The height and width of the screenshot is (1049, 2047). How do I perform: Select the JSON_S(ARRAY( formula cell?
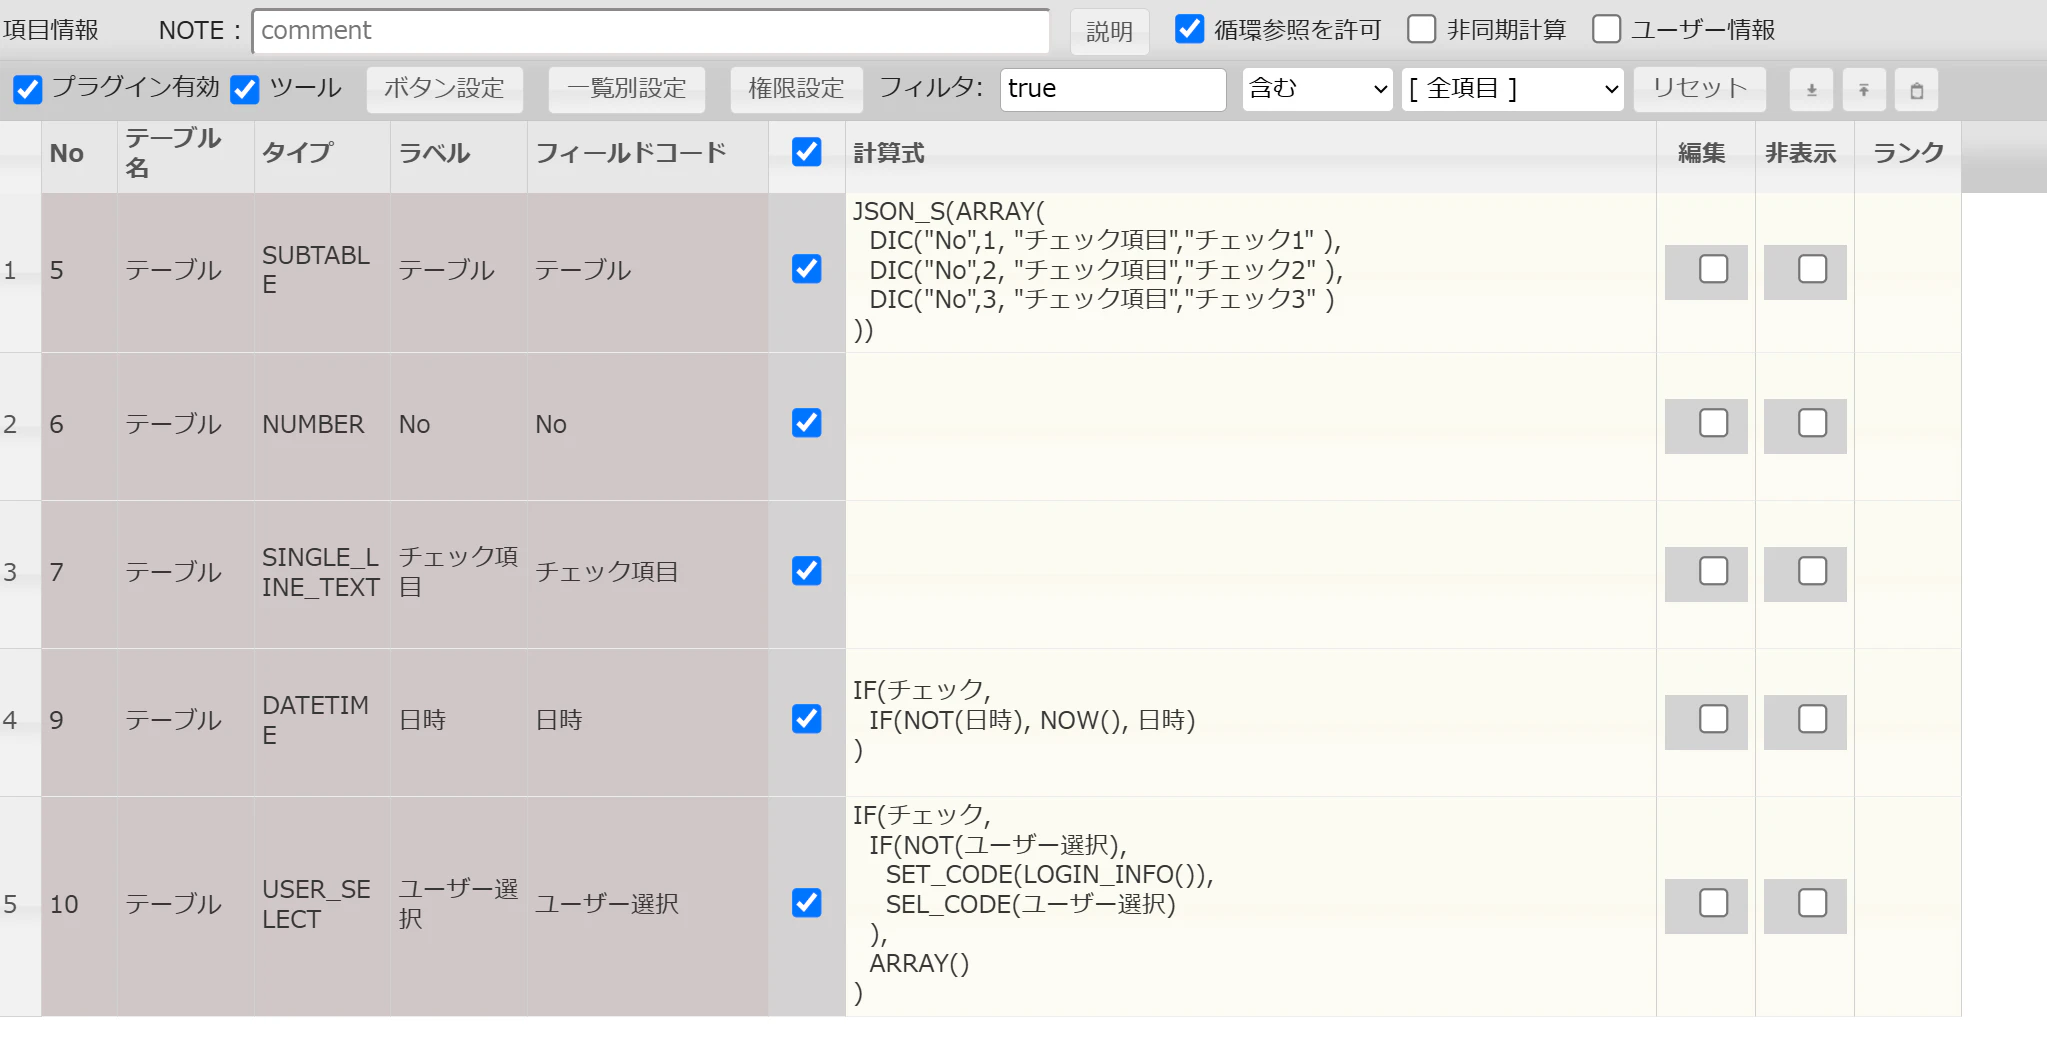pyautogui.click(x=1251, y=271)
